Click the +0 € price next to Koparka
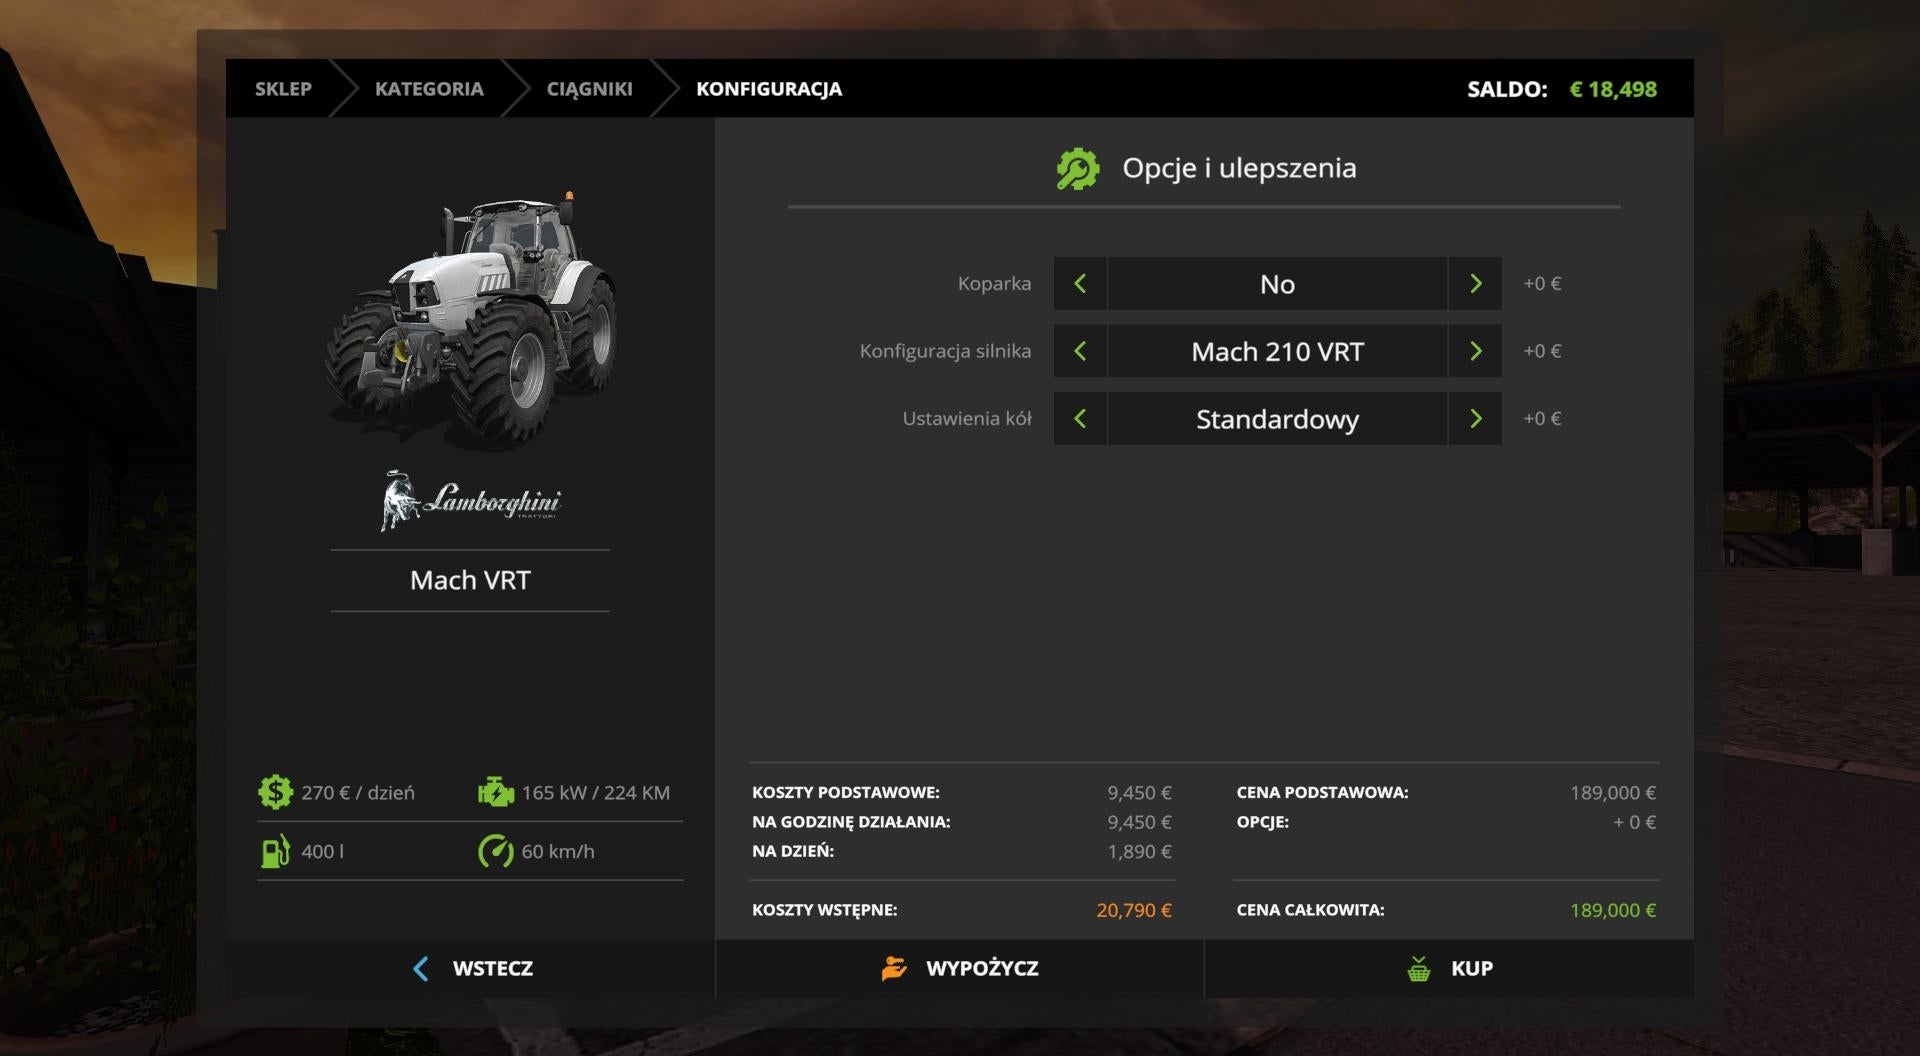1920x1056 pixels. 1542,284
